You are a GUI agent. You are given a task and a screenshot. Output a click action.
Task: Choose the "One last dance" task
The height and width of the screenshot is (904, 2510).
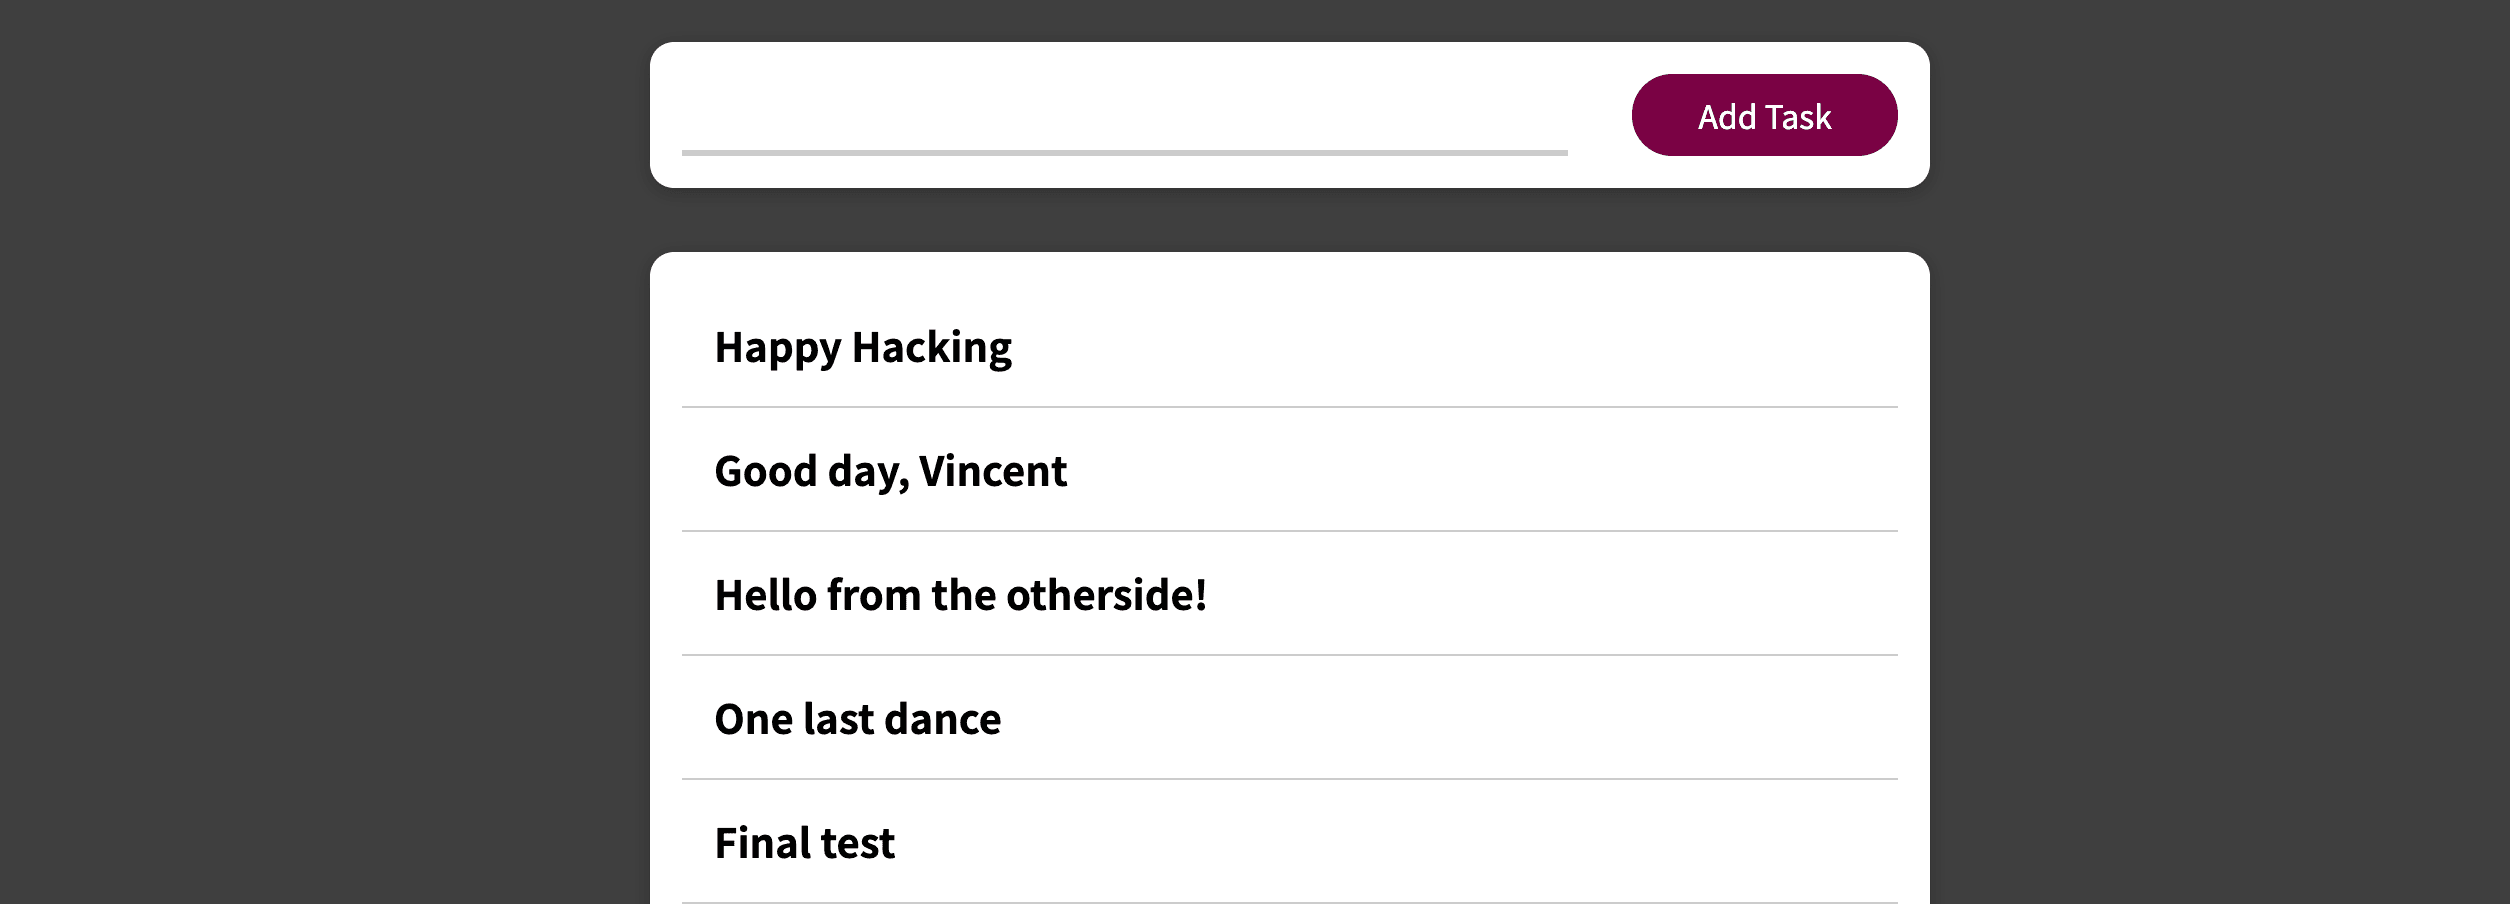click(x=857, y=719)
